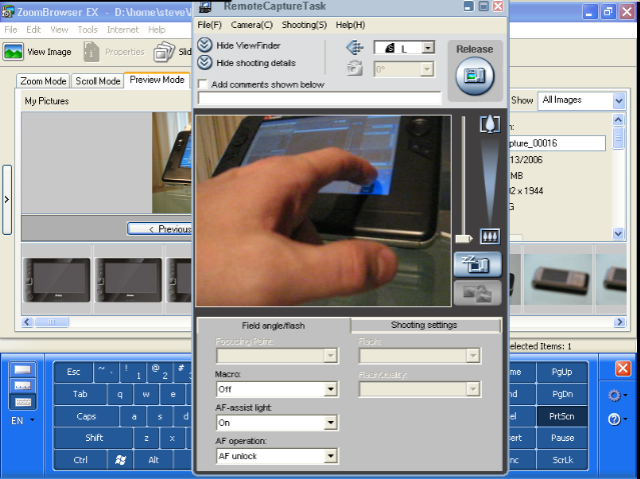Open Shooting(S) menu
640x479 pixels.
click(x=304, y=25)
